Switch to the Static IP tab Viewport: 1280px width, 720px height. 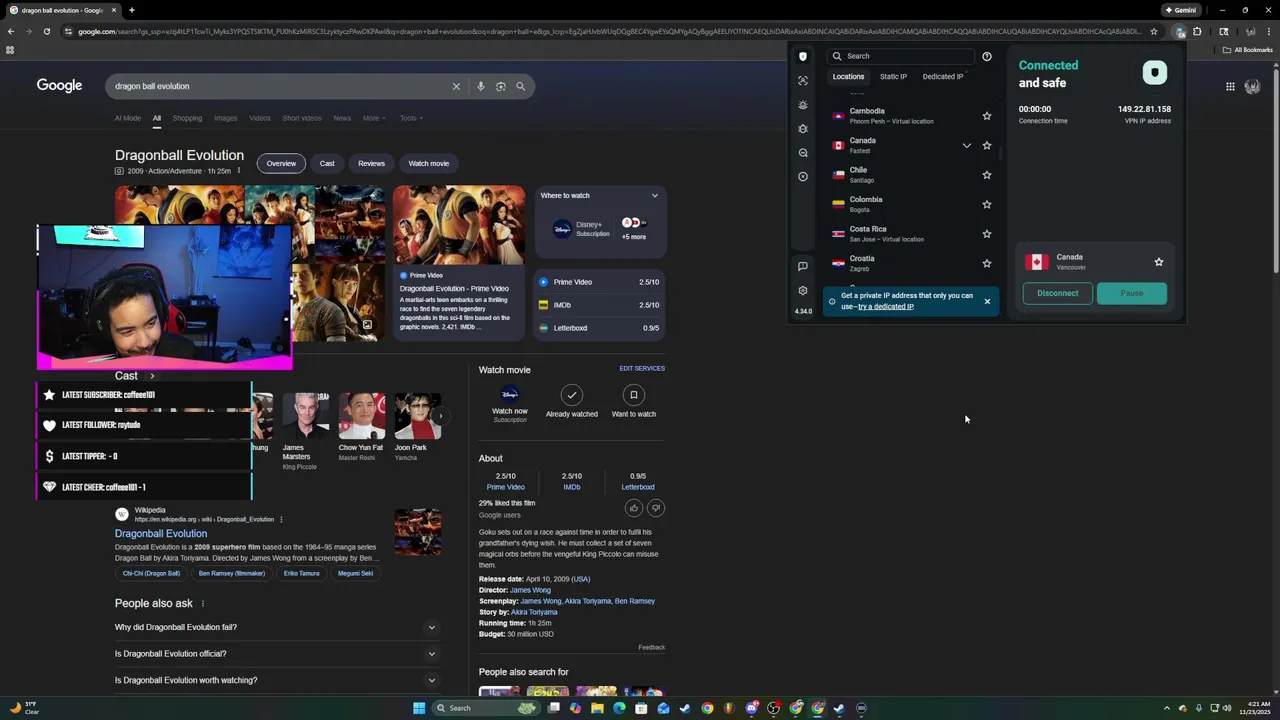(x=893, y=76)
